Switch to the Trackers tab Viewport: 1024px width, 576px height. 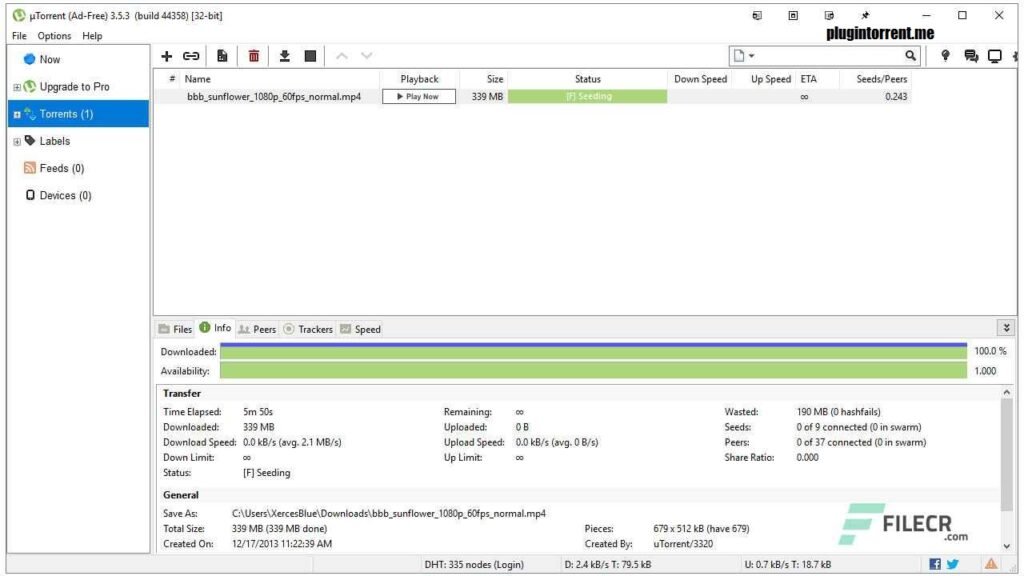click(x=308, y=329)
